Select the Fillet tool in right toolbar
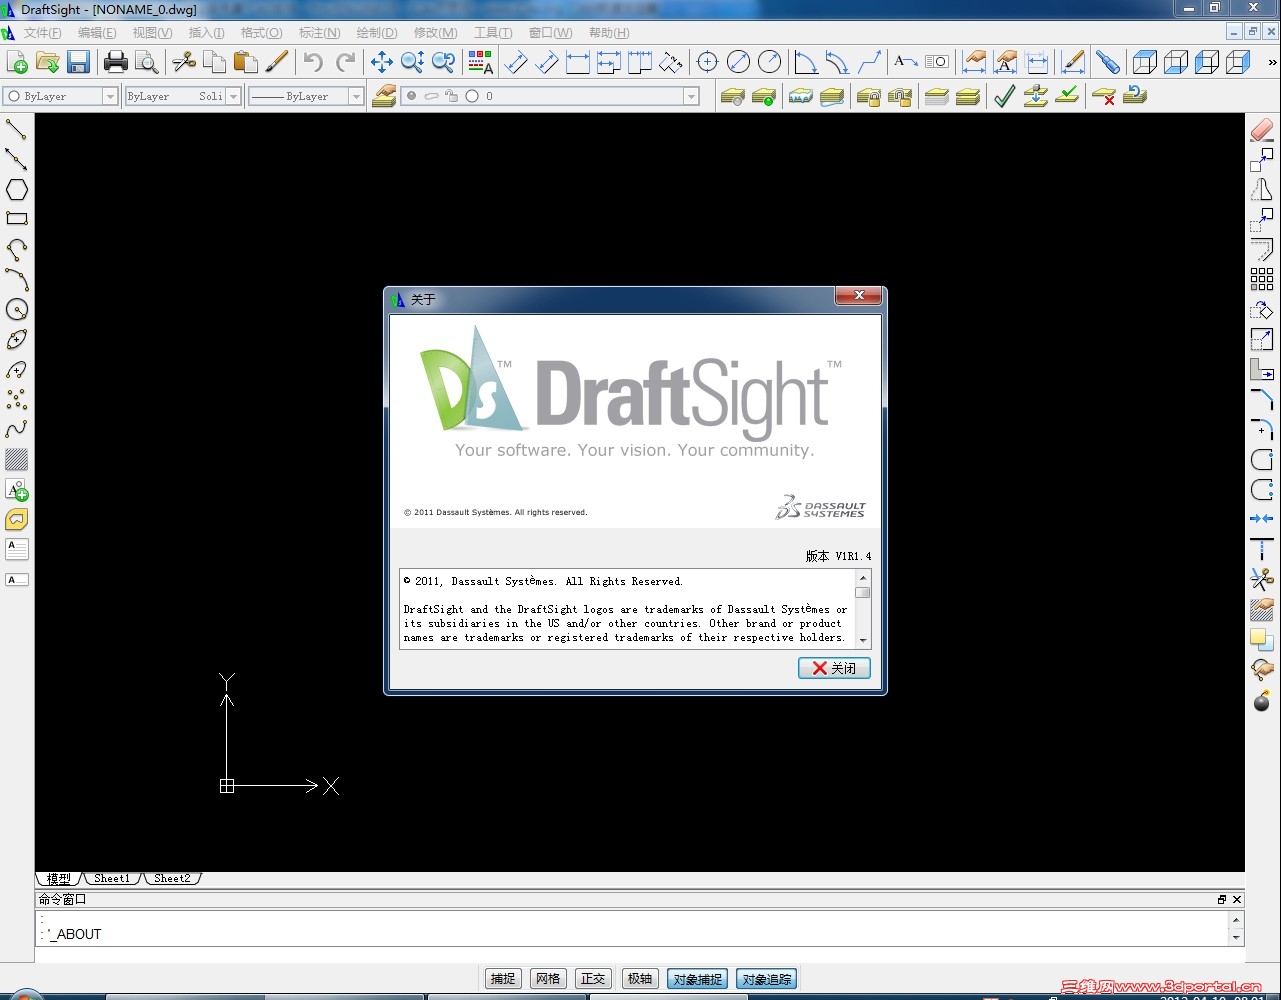Image resolution: width=1281 pixels, height=1000 pixels. click(x=1262, y=429)
